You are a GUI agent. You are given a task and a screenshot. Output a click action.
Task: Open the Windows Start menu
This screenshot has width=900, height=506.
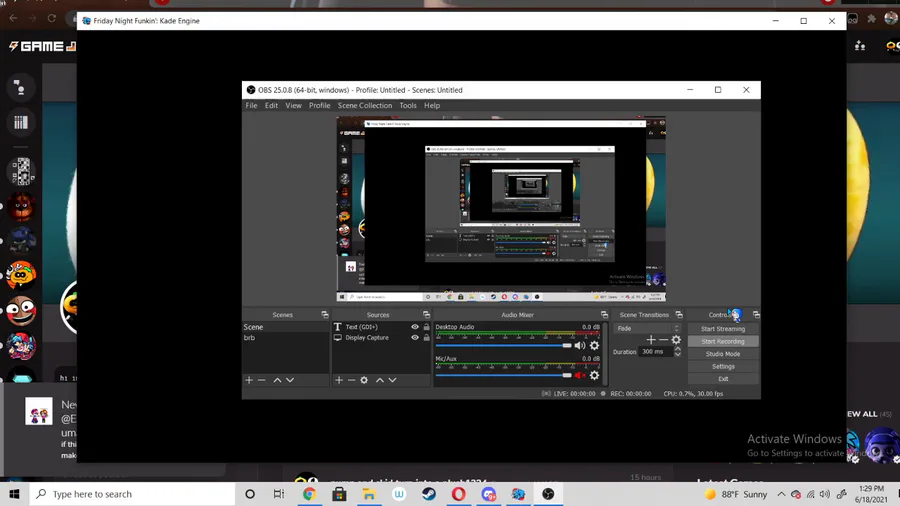pos(14,494)
